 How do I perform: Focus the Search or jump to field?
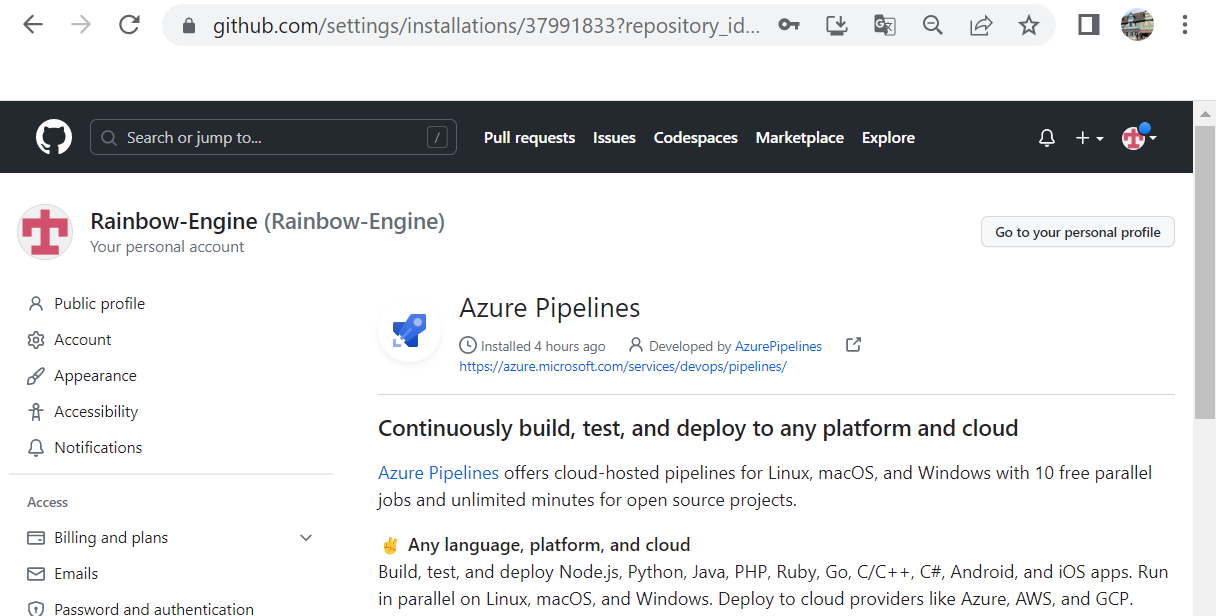click(x=273, y=137)
